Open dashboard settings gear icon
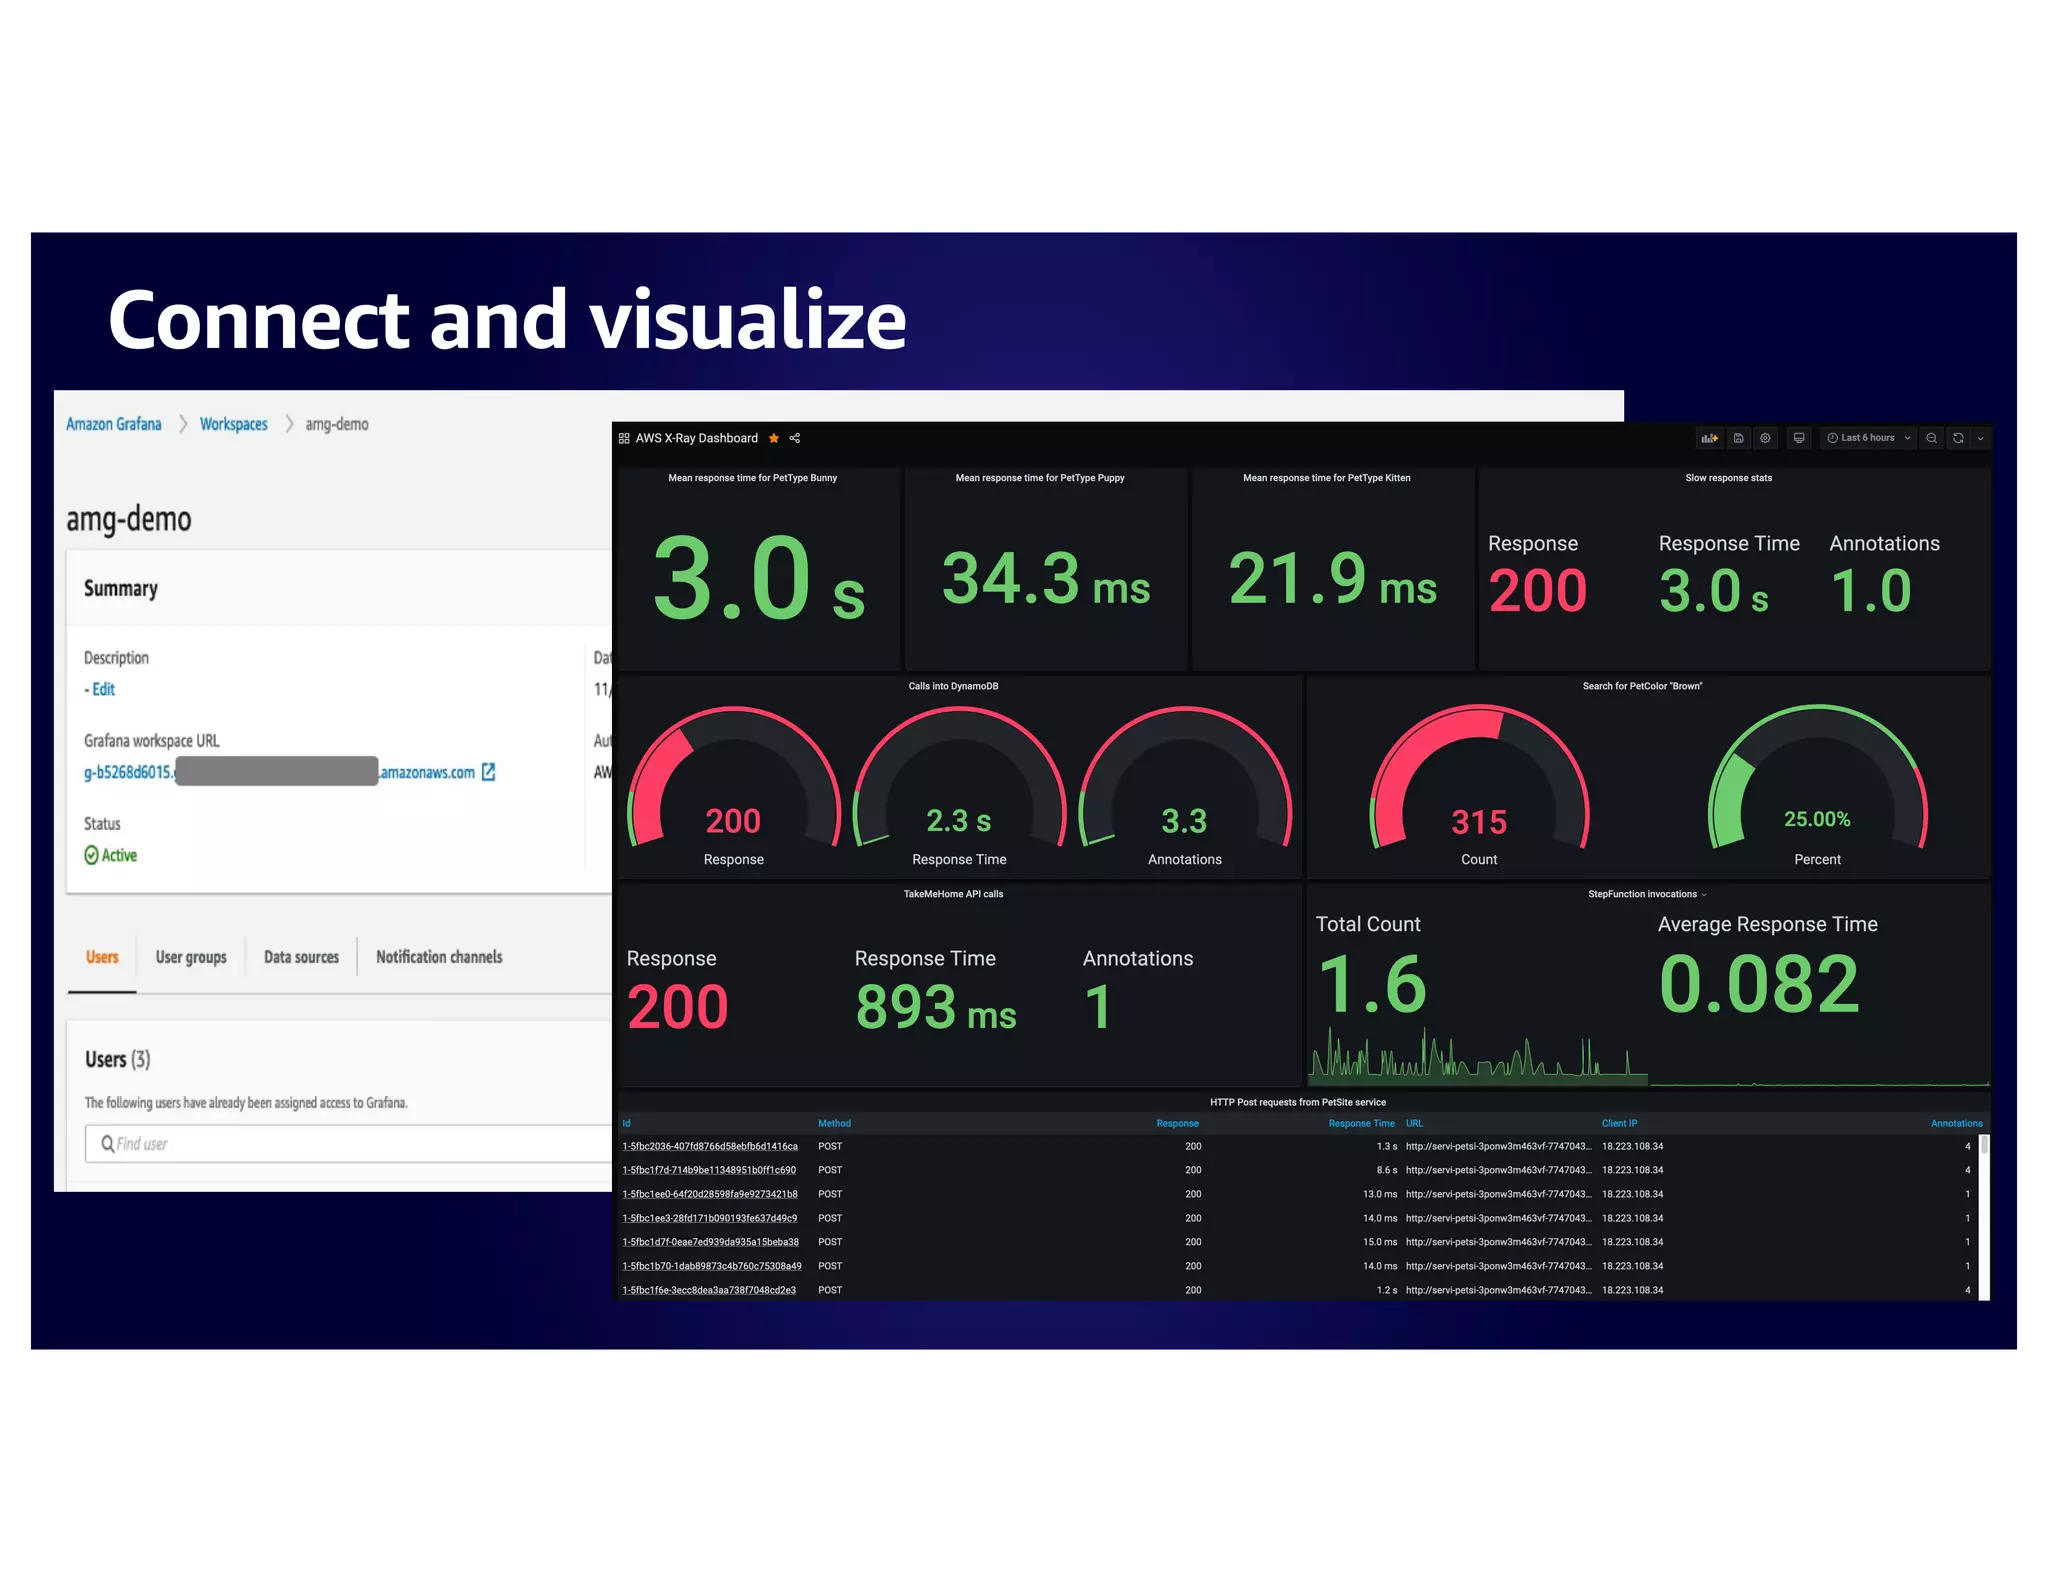 1766,438
